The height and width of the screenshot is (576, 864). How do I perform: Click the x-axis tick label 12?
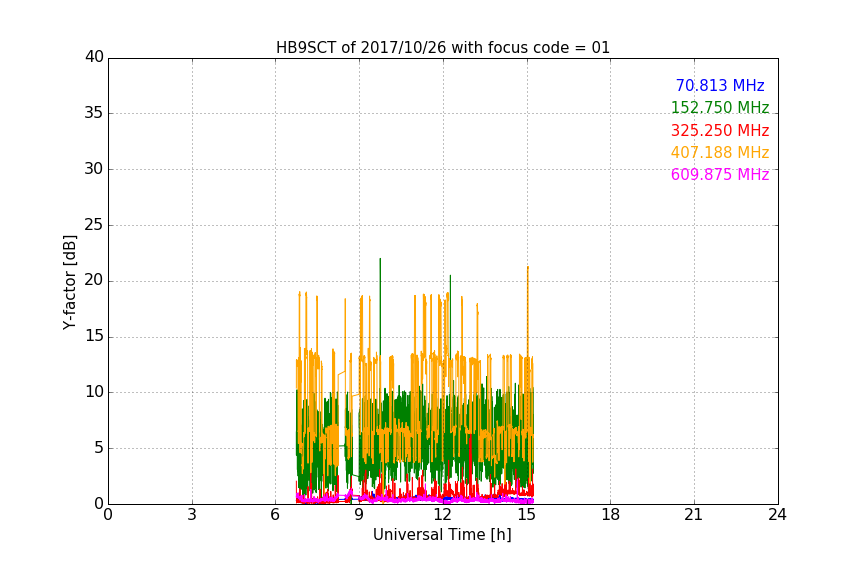coord(443,515)
